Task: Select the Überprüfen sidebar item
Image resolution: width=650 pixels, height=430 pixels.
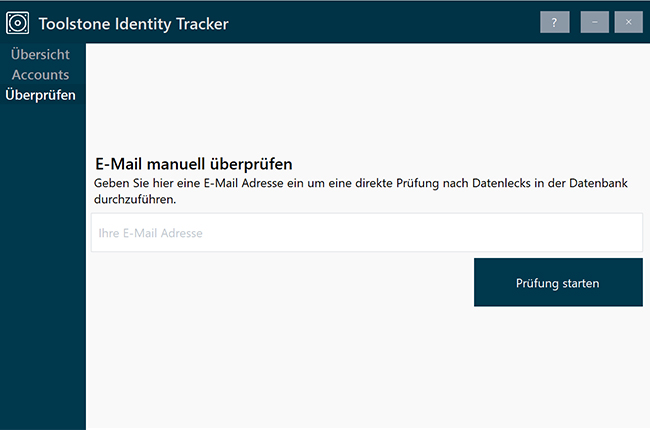Action: click(x=40, y=96)
